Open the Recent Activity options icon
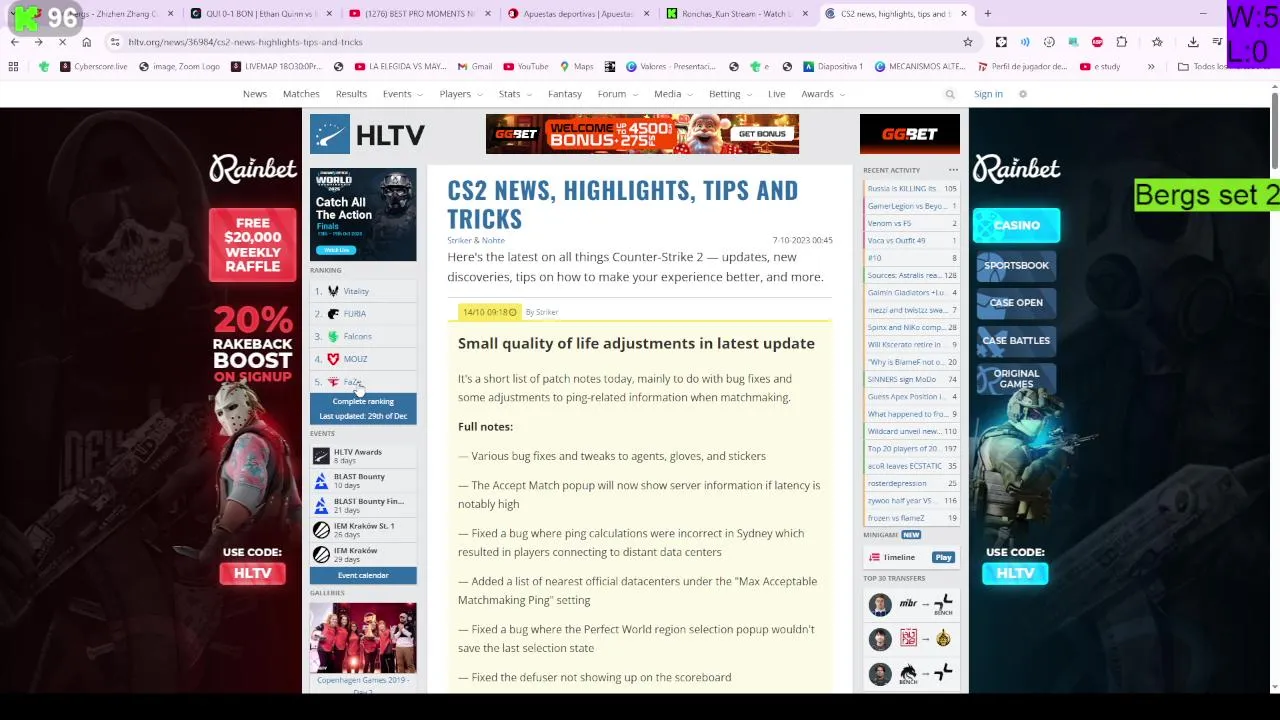 953,170
